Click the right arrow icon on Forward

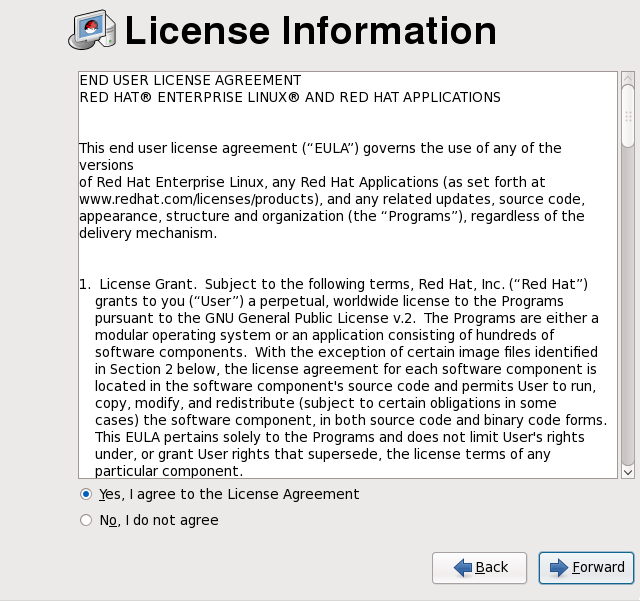[558, 568]
